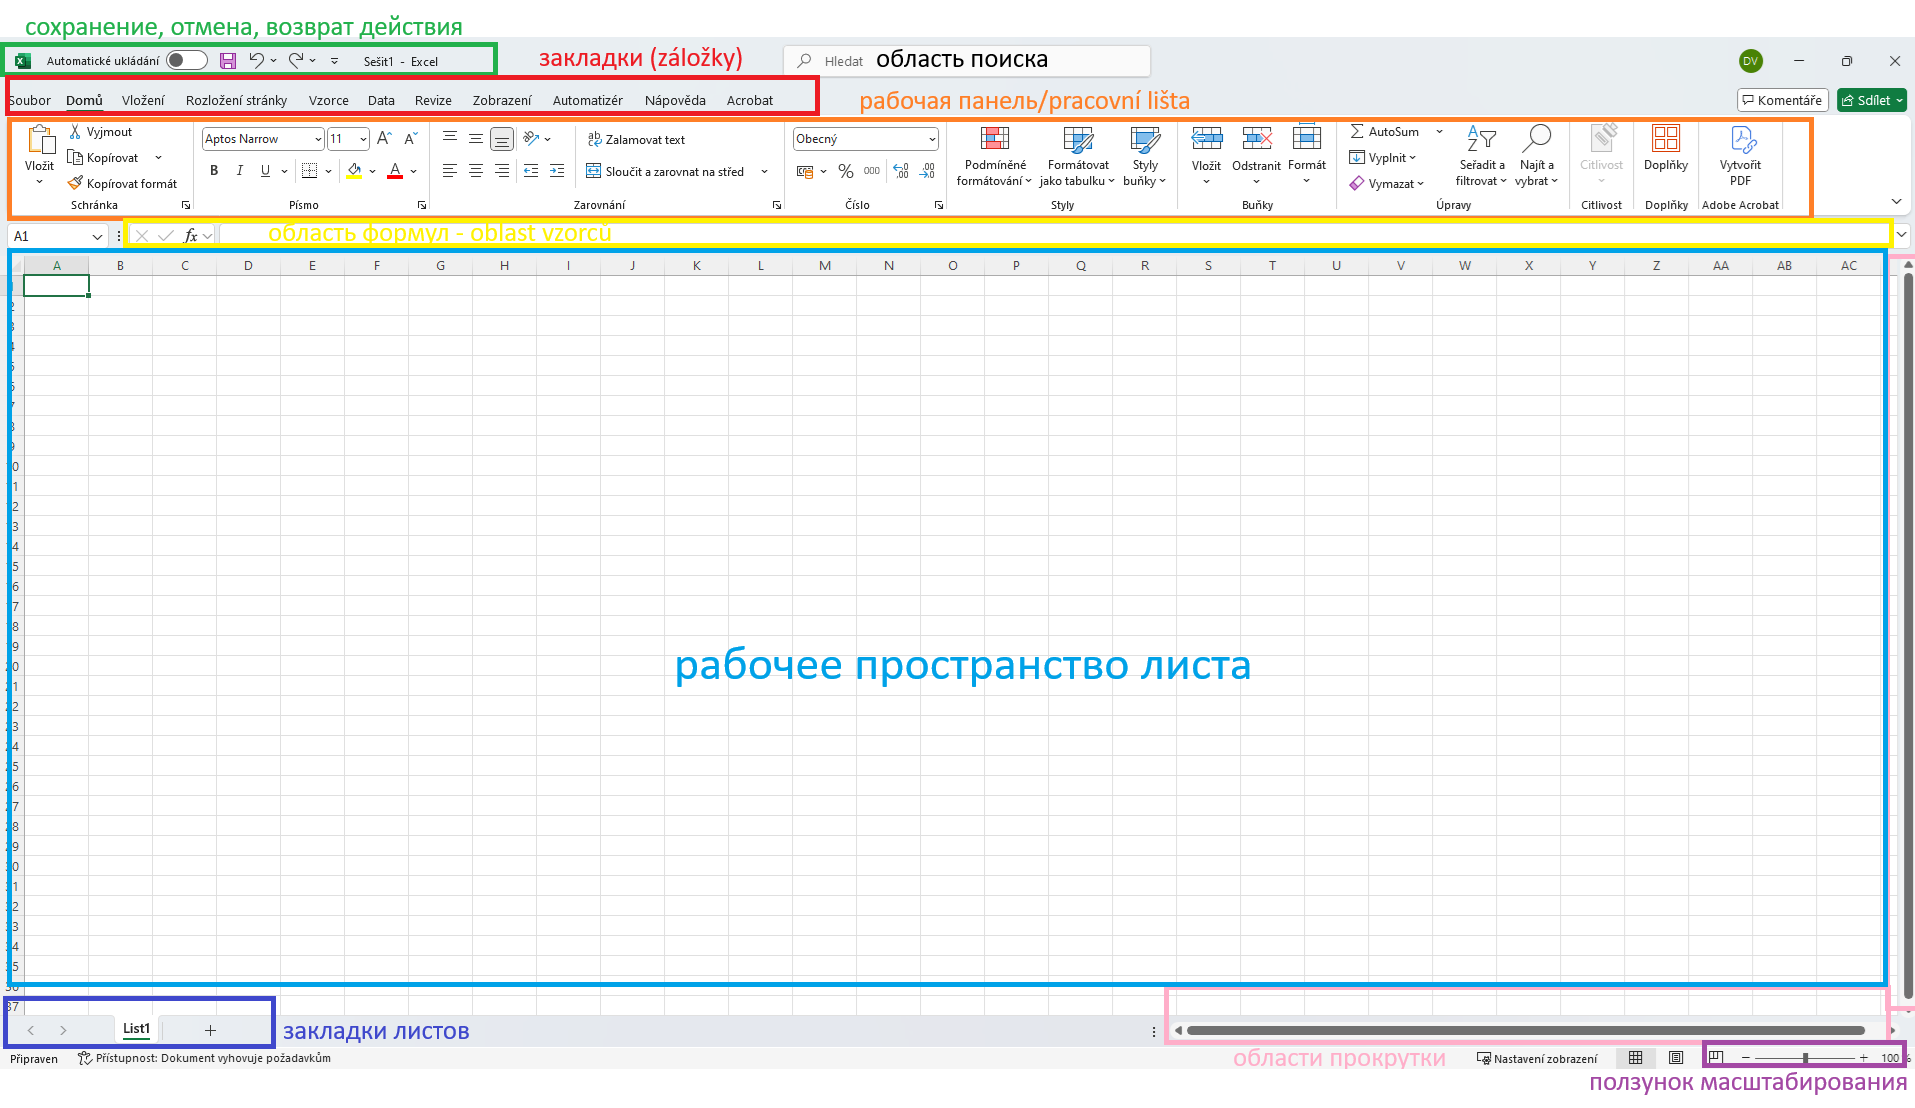
Task: Open Podmíněné formátování (conditional formatting)
Action: tap(994, 157)
